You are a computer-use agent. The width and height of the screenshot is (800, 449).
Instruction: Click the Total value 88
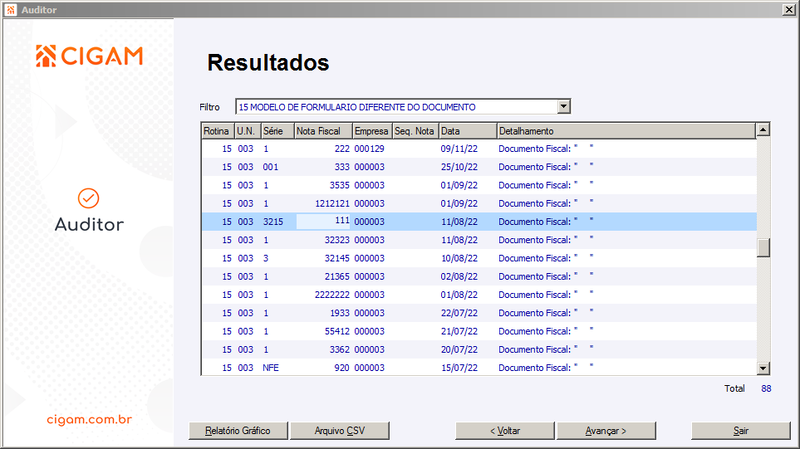(x=766, y=388)
